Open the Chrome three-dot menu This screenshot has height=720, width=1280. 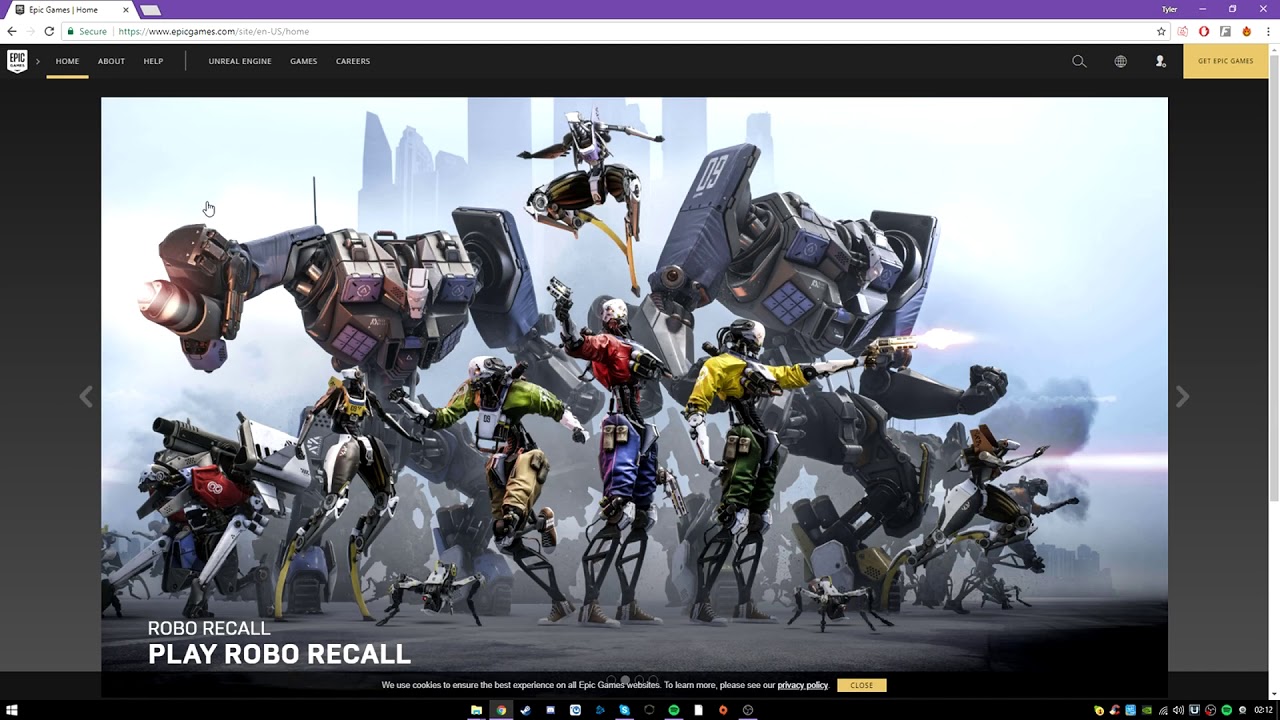pos(1267,31)
